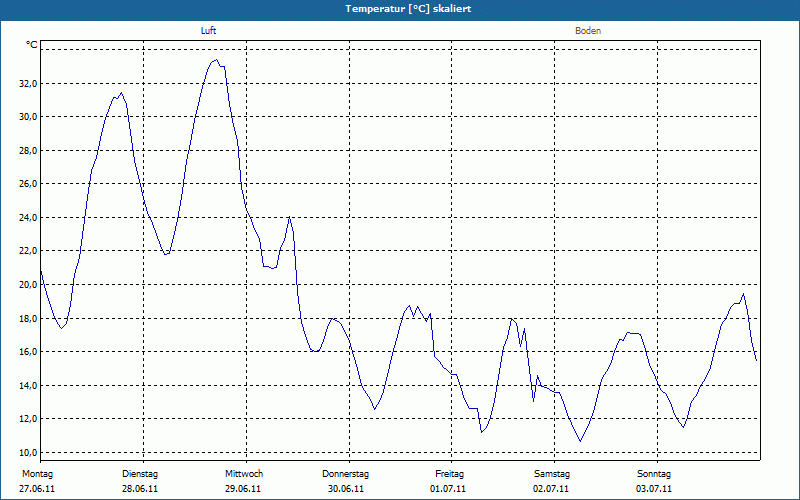Click the 'Boden' legend label

tap(588, 31)
